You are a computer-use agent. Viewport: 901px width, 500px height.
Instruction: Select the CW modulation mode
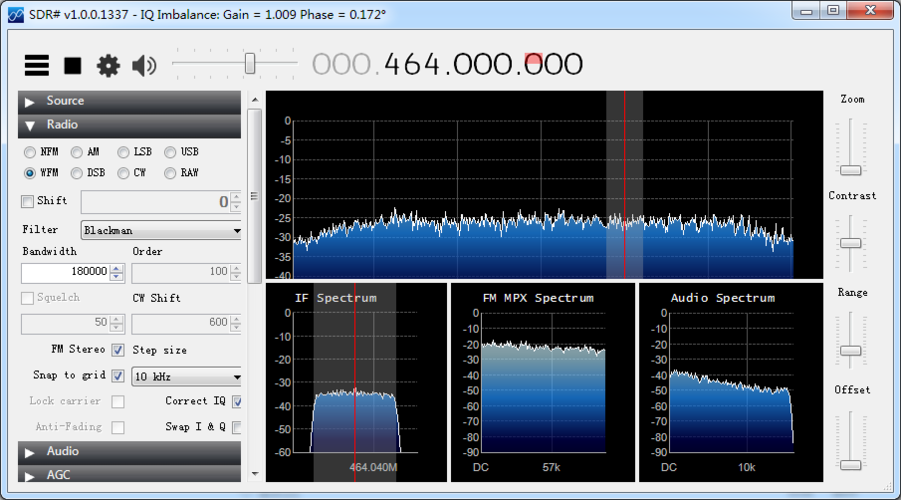click(x=123, y=173)
